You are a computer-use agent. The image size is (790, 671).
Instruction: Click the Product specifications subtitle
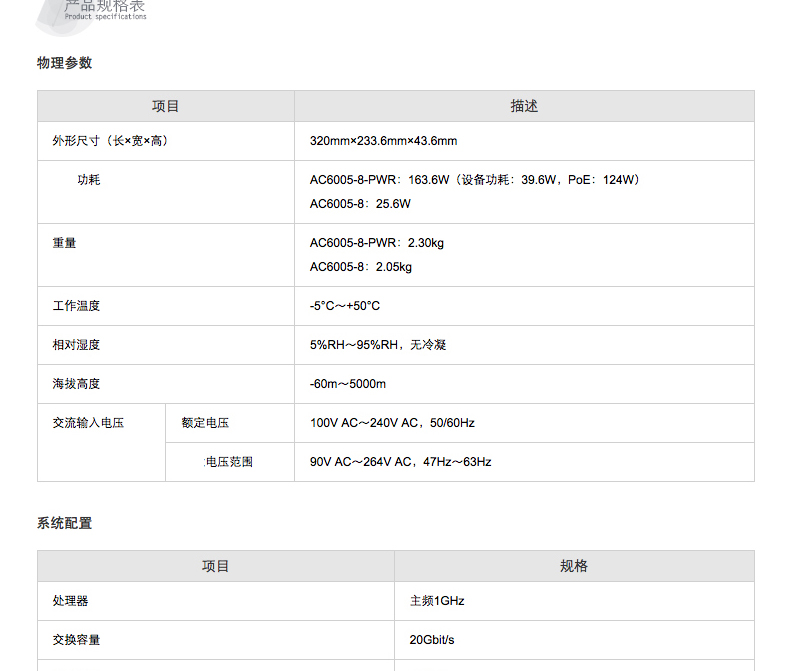105,17
